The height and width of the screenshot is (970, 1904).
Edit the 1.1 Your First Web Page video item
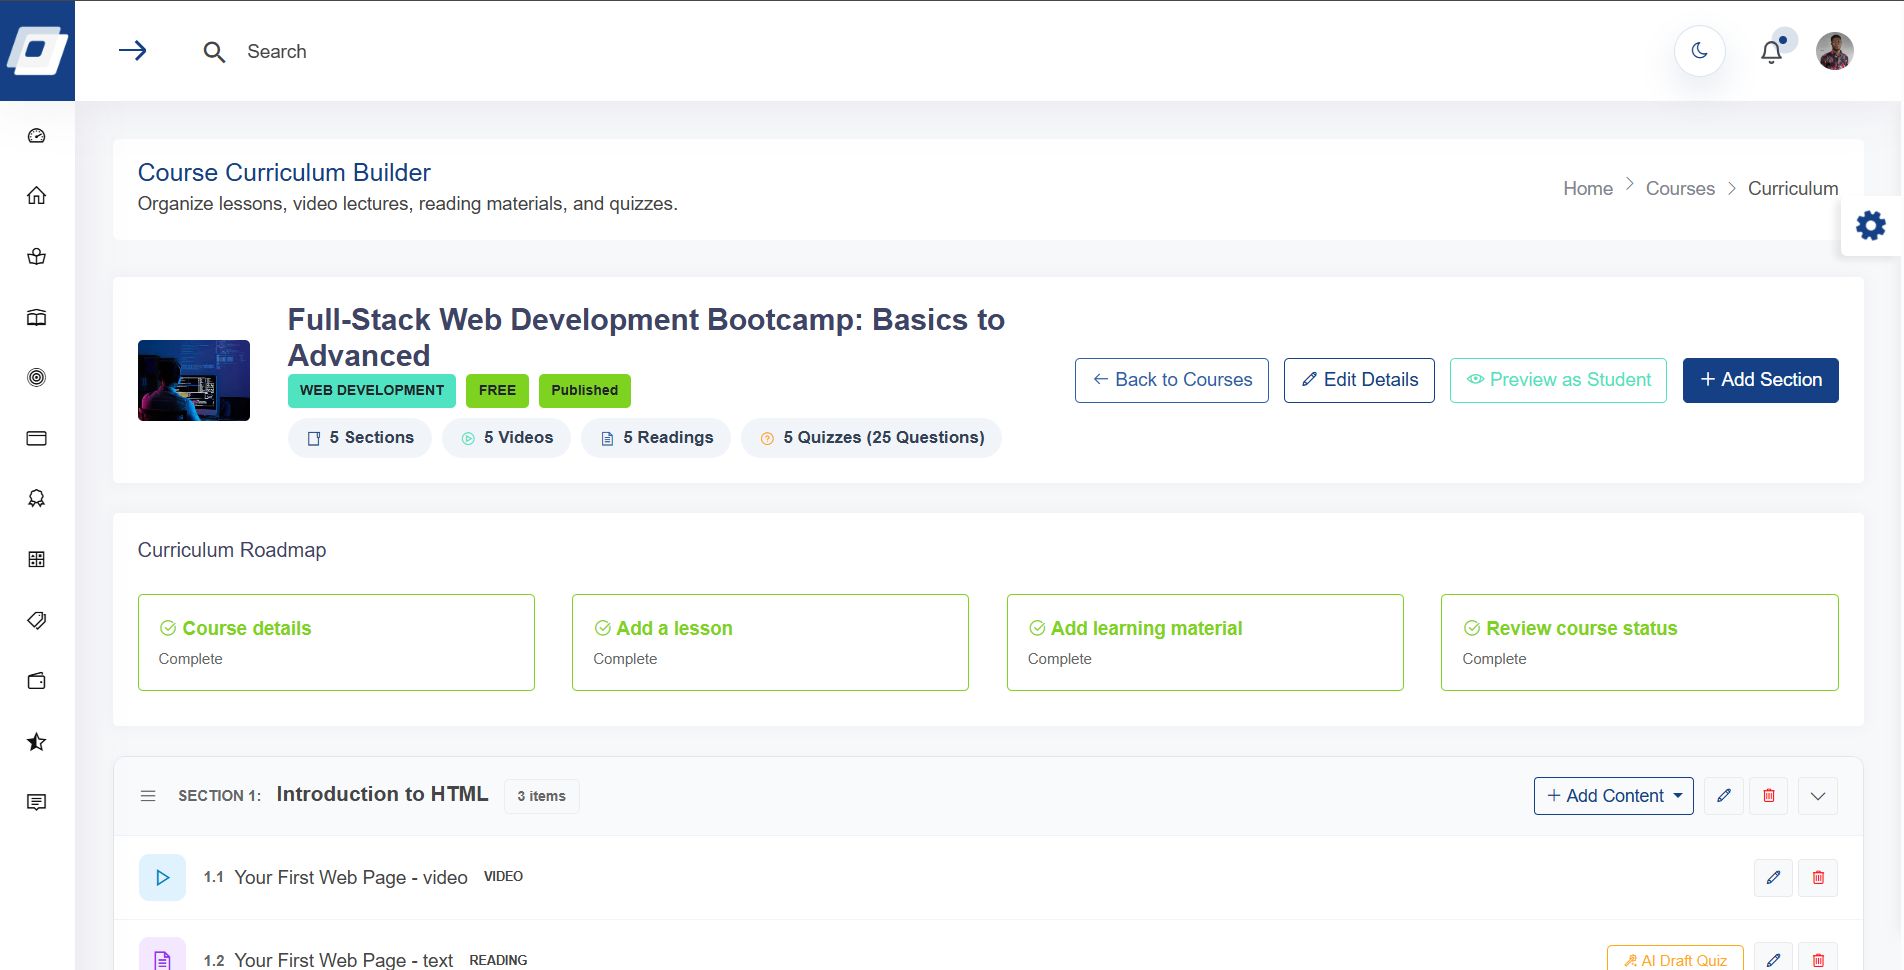(x=1773, y=878)
